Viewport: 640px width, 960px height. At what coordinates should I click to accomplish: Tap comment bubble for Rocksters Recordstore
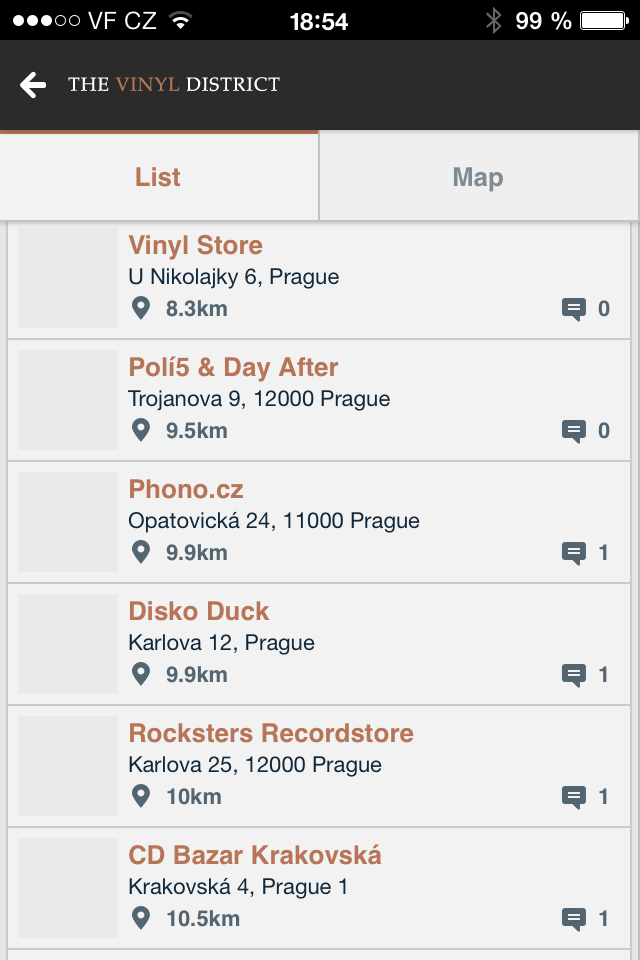pos(573,797)
